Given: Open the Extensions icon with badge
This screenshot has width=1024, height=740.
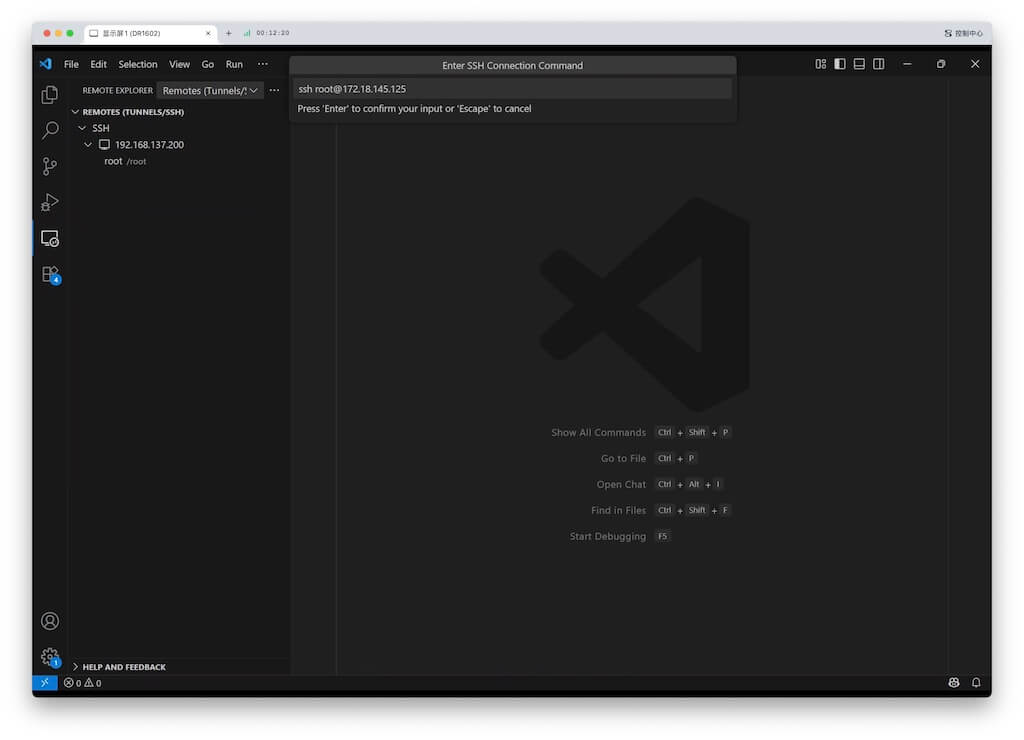Looking at the screenshot, I should (x=49, y=274).
